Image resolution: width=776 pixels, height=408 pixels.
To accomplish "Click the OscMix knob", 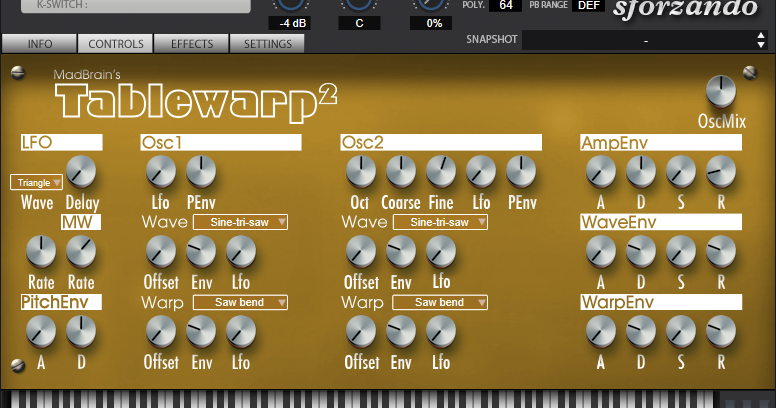I will (x=721, y=91).
